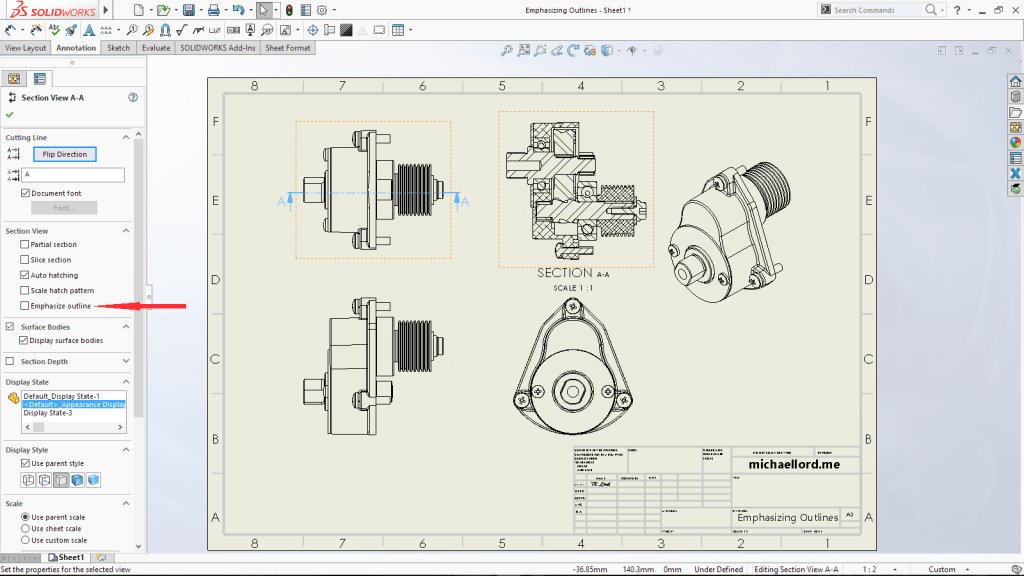Screen dimensions: 1024x576
Task: Click the Open file icon
Action: coord(163,10)
